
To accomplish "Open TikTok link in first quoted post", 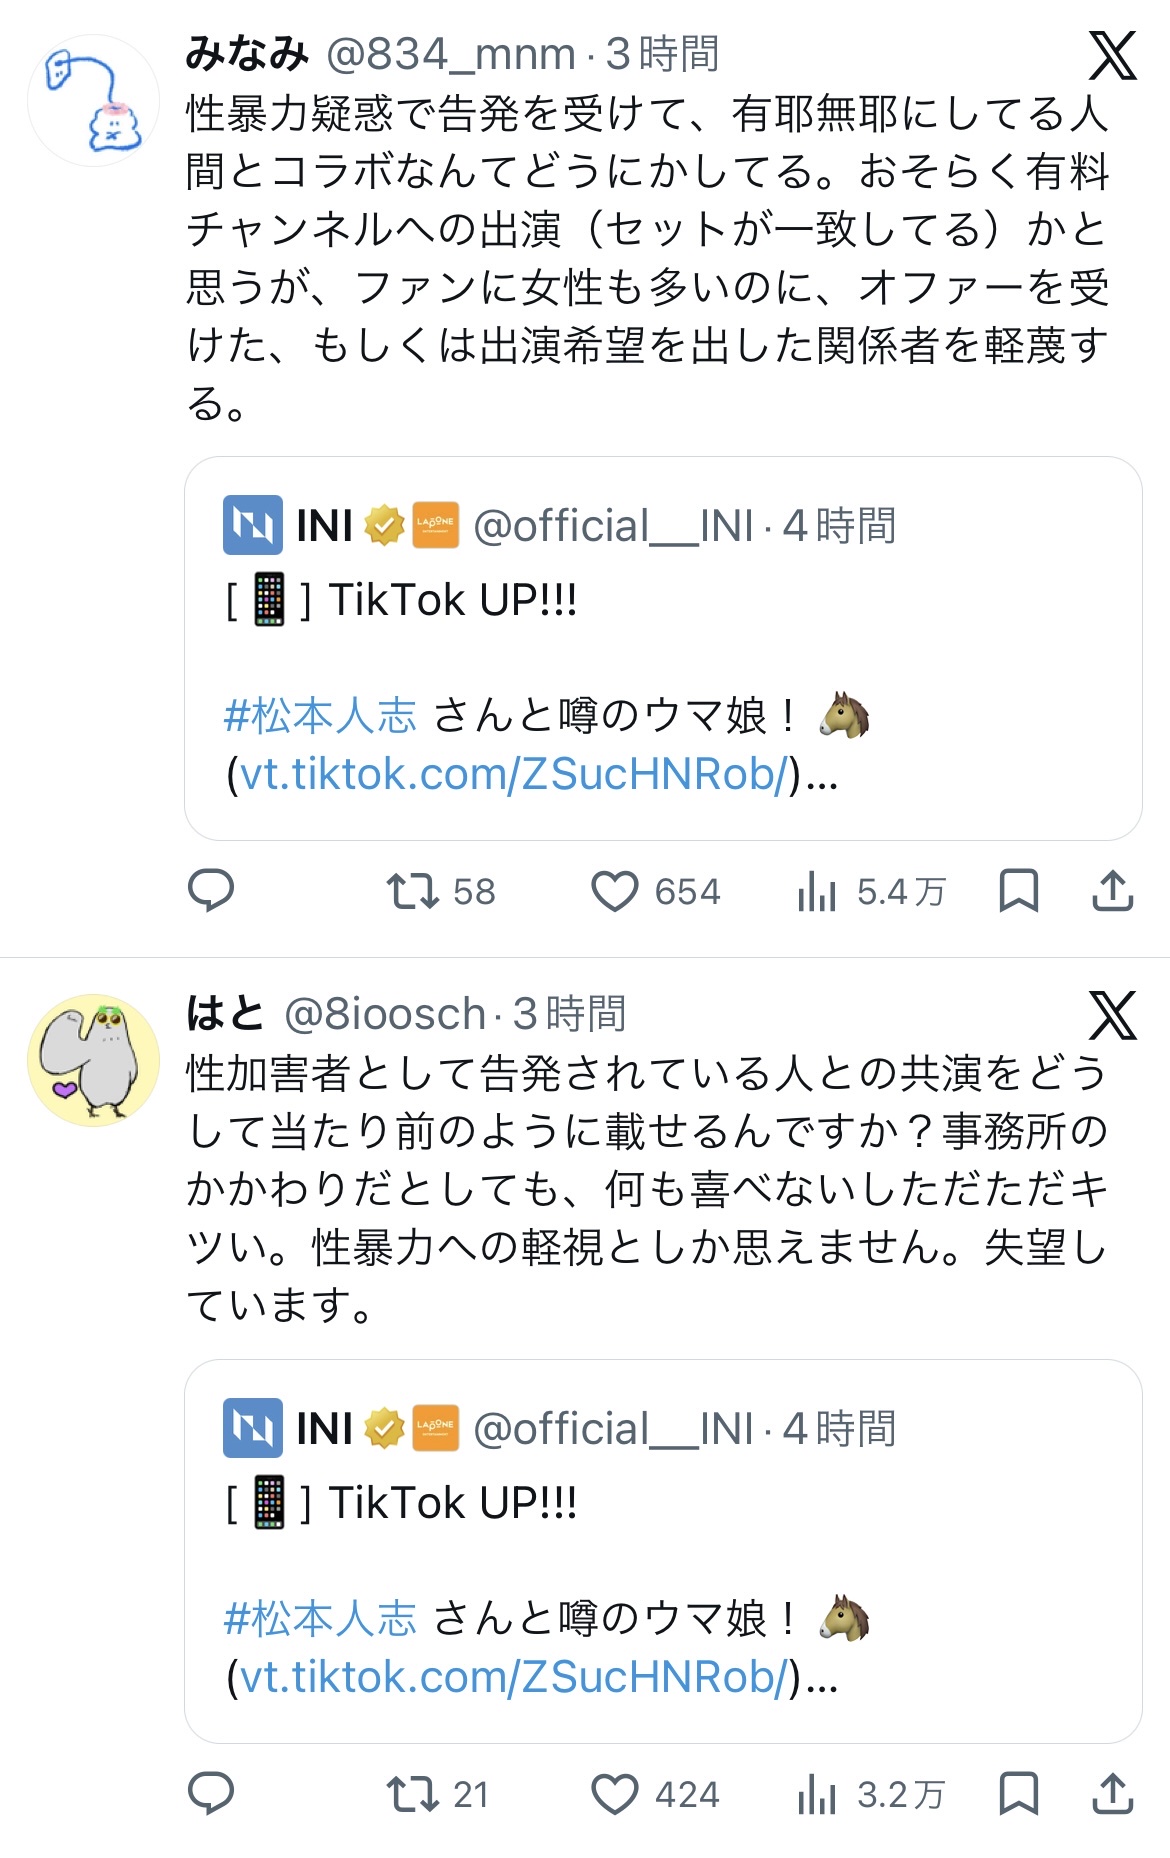I will pos(514,774).
